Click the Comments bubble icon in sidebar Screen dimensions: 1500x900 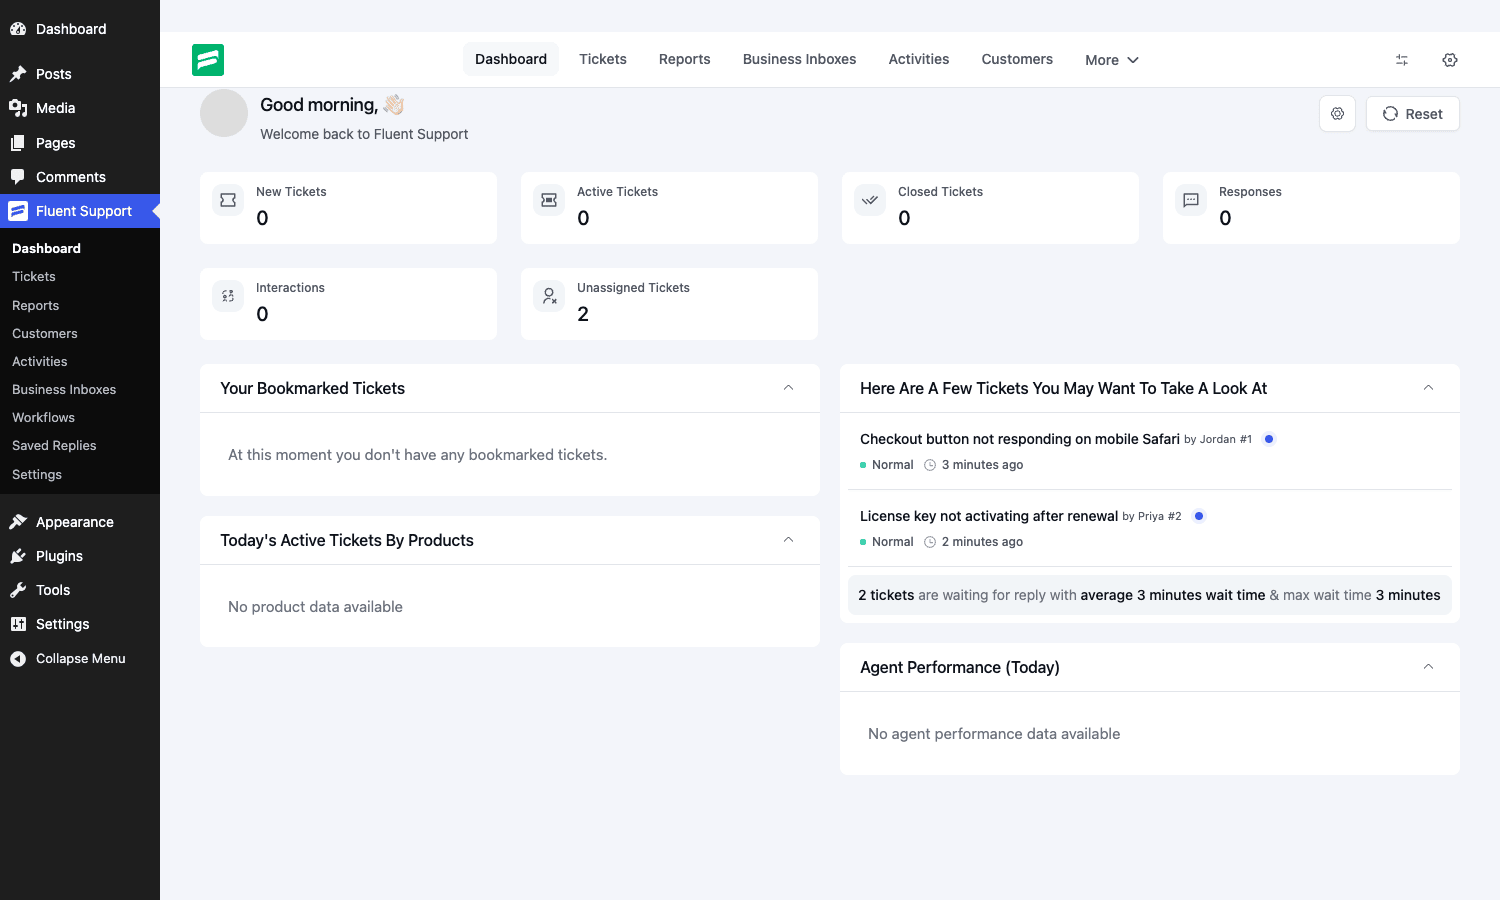click(x=18, y=177)
